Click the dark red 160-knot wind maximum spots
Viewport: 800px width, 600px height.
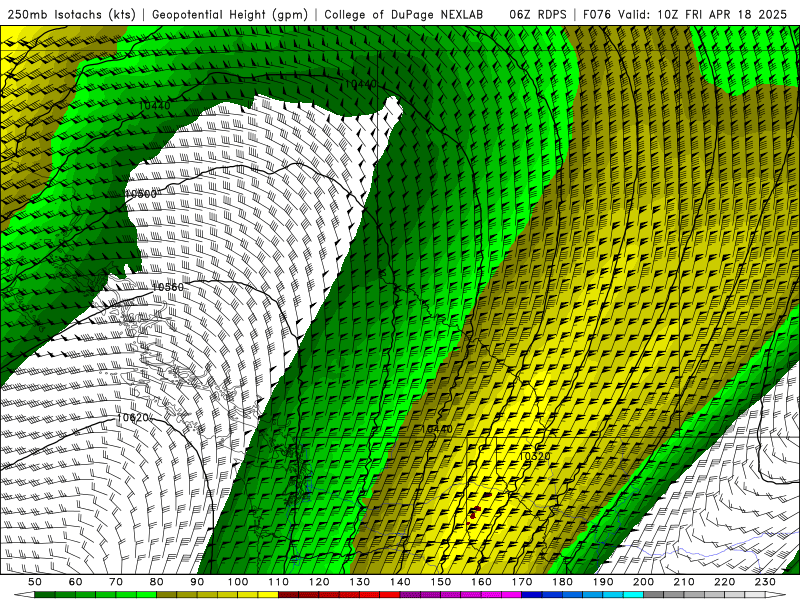pyautogui.click(x=478, y=510)
